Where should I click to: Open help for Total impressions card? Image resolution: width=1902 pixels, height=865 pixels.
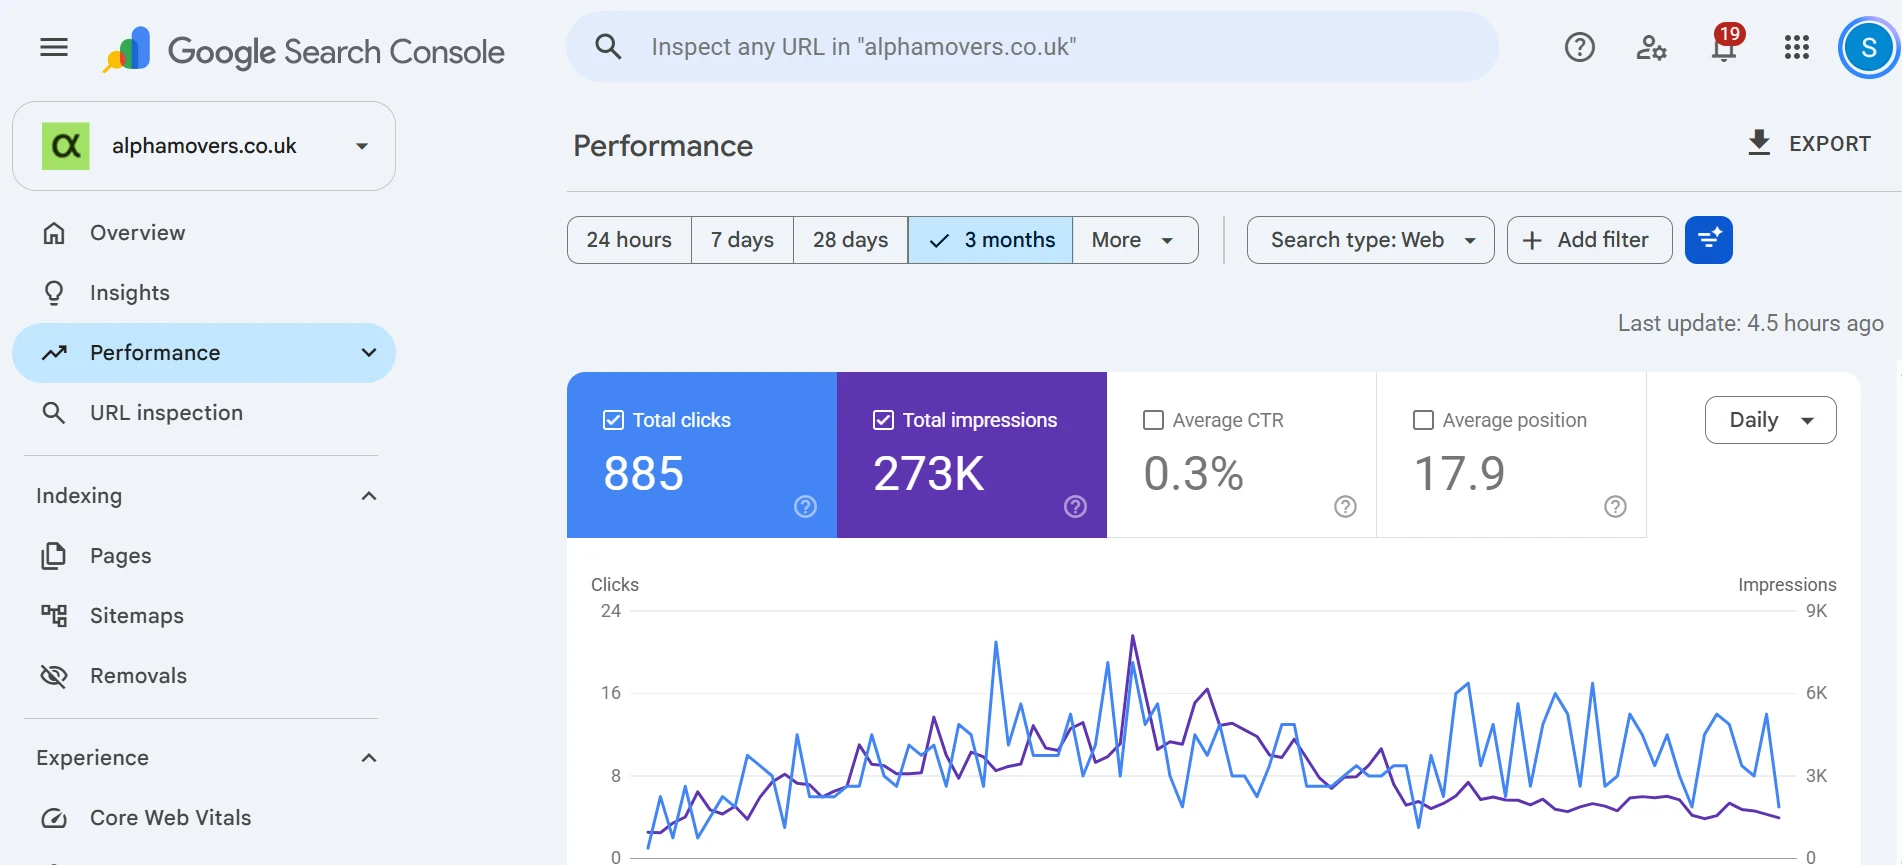tap(1075, 507)
